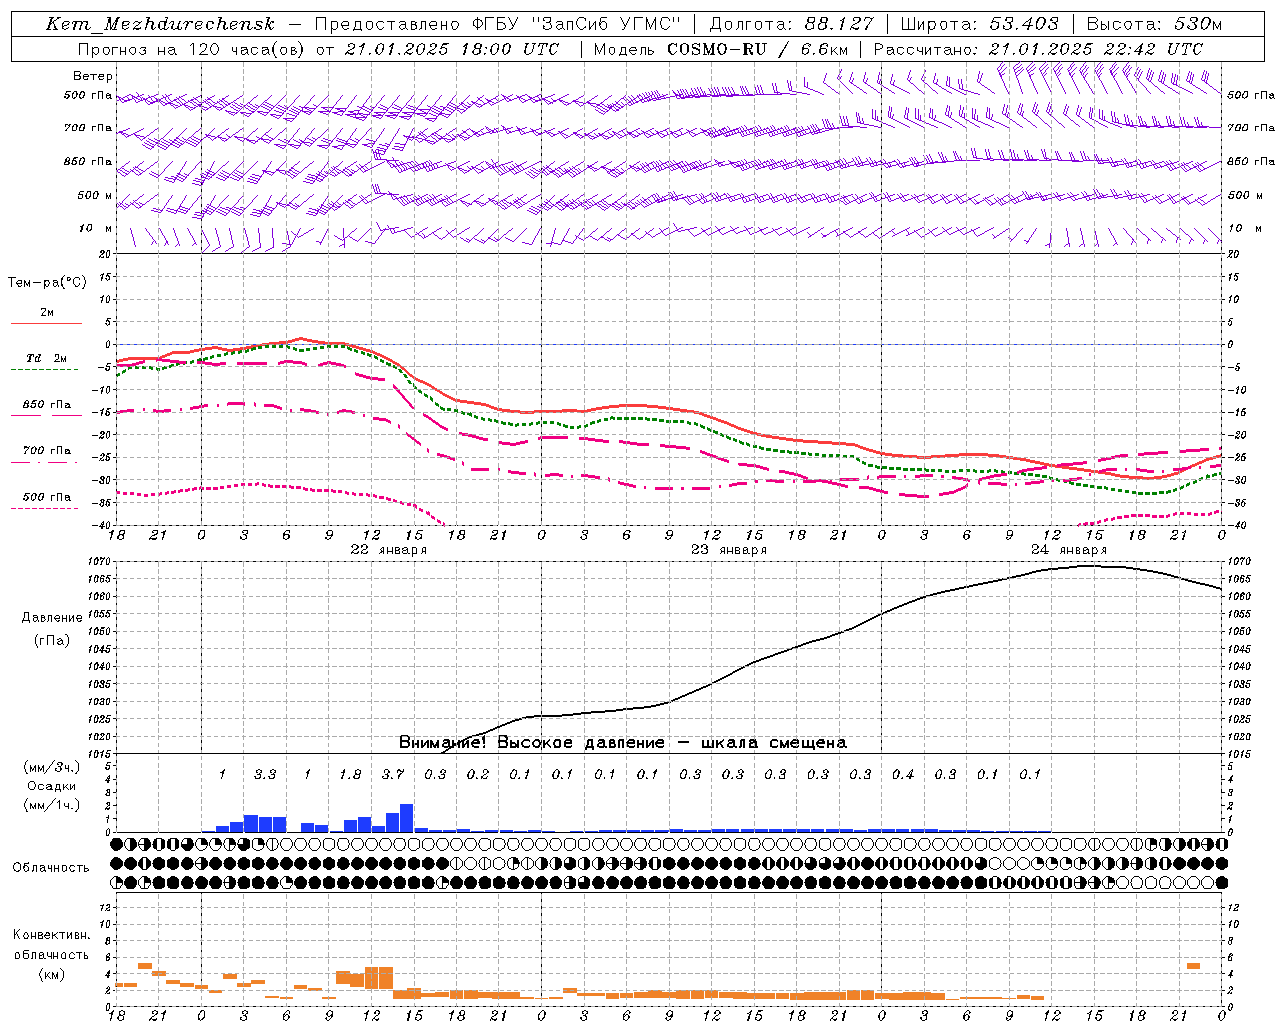
Task: Click the '(мм/3ч.)' unit label
Action: pos(52,768)
